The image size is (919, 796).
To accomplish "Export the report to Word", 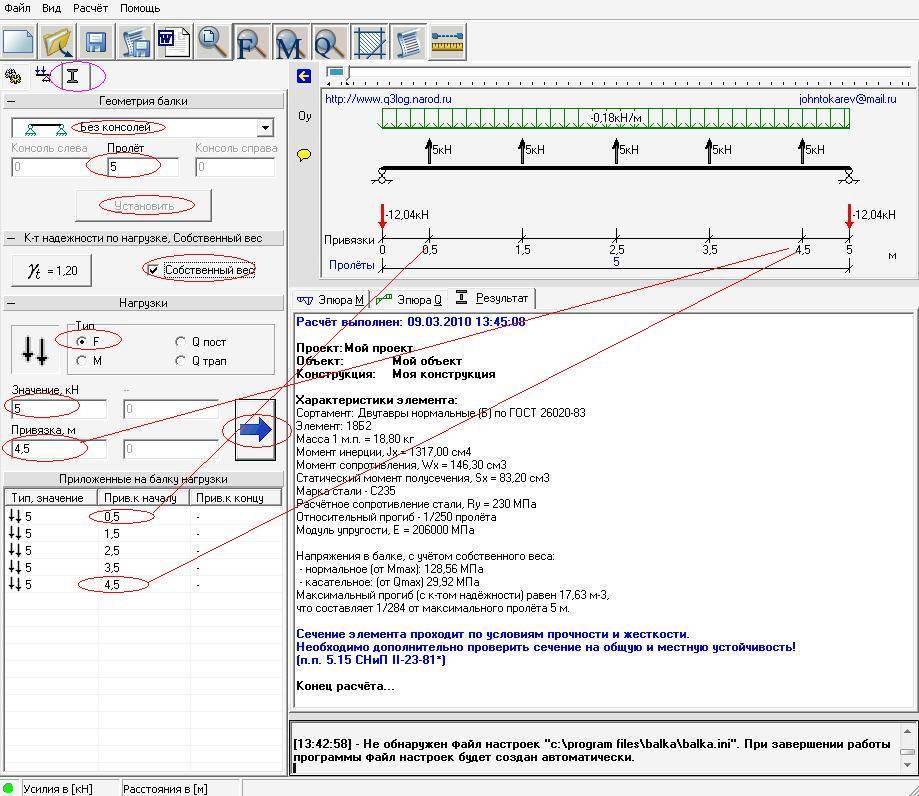I will coord(174,42).
